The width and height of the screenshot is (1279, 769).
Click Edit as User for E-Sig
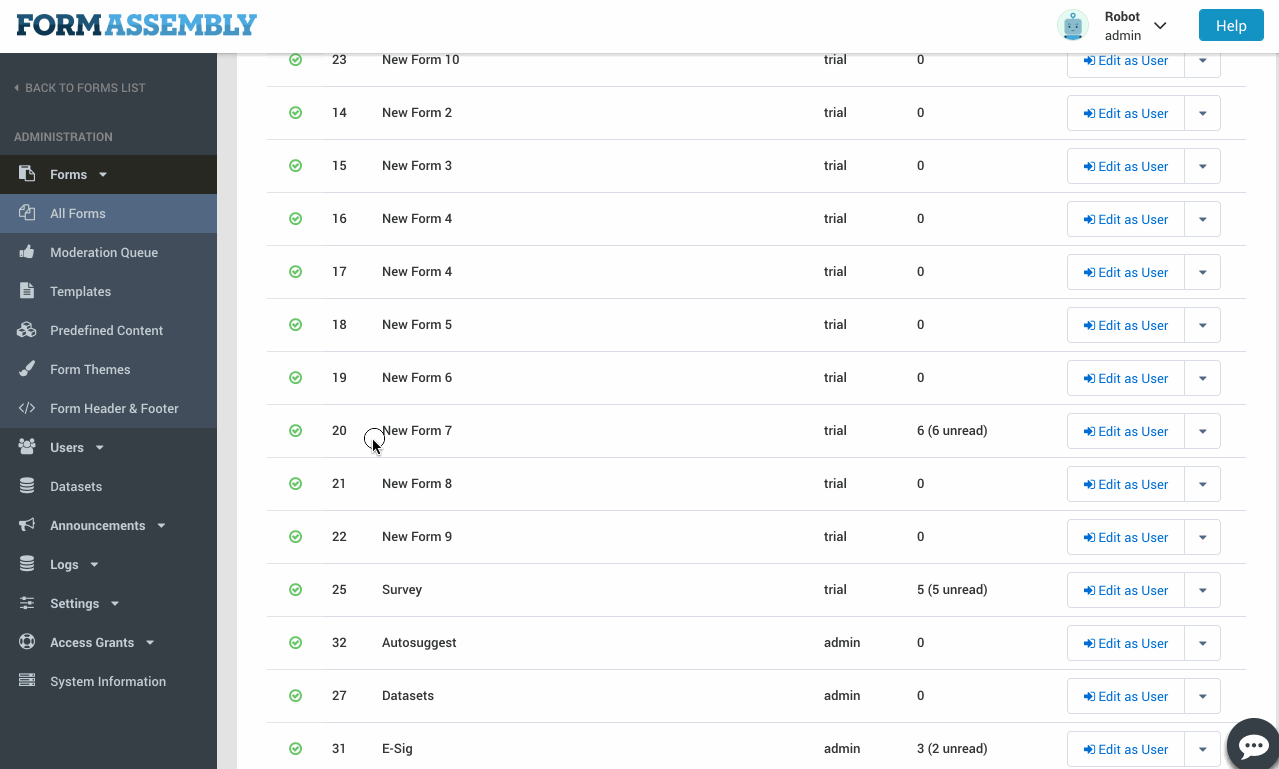coord(1125,749)
